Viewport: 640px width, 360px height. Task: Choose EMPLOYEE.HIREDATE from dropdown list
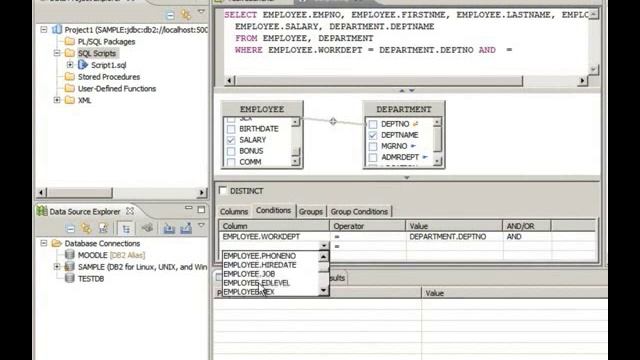260,265
